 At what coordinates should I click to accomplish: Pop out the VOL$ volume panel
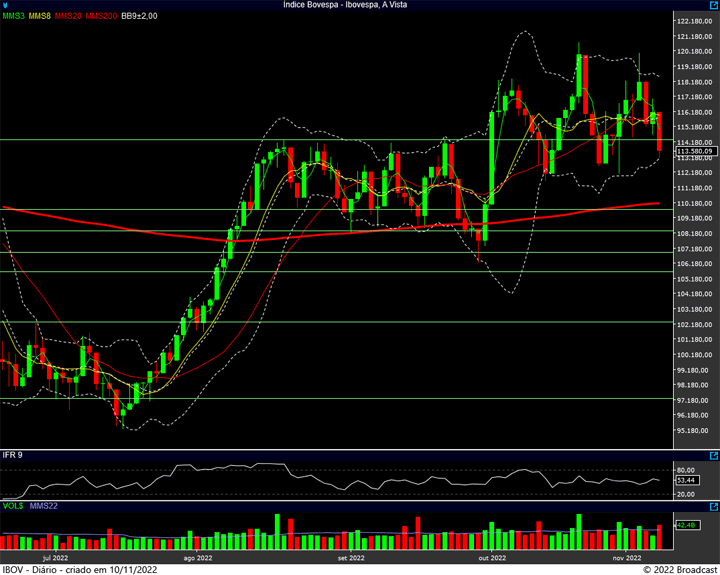[714, 507]
